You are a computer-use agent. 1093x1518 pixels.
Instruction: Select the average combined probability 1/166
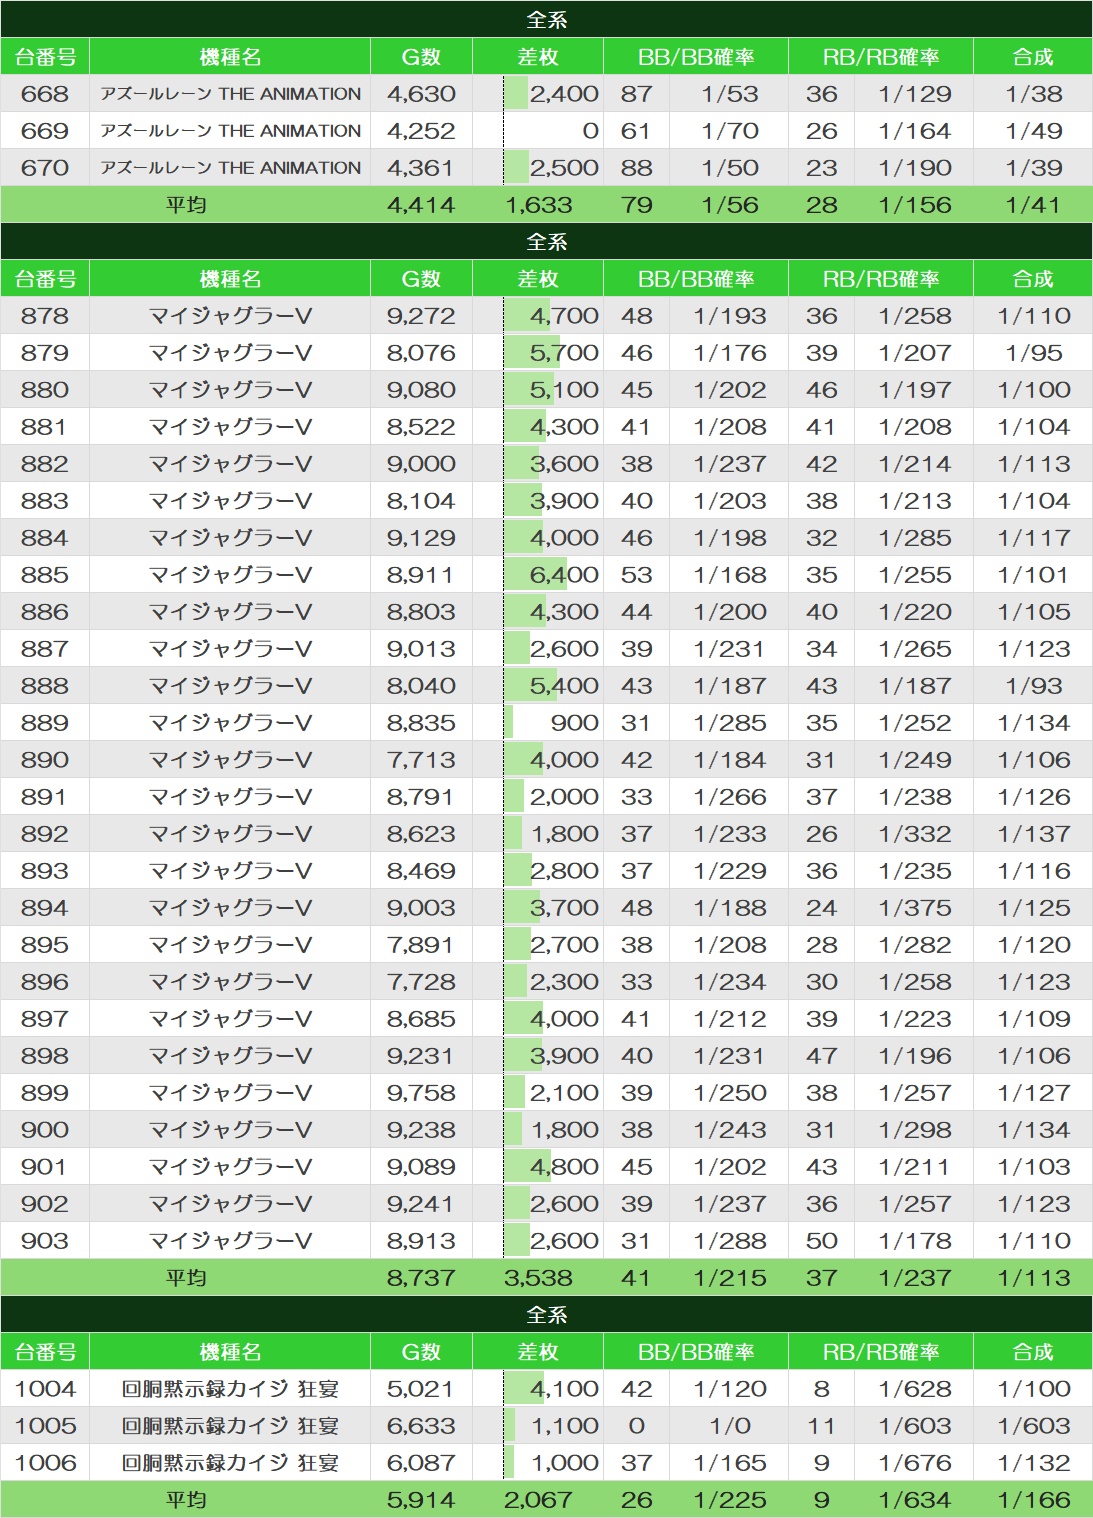pyautogui.click(x=1033, y=1500)
